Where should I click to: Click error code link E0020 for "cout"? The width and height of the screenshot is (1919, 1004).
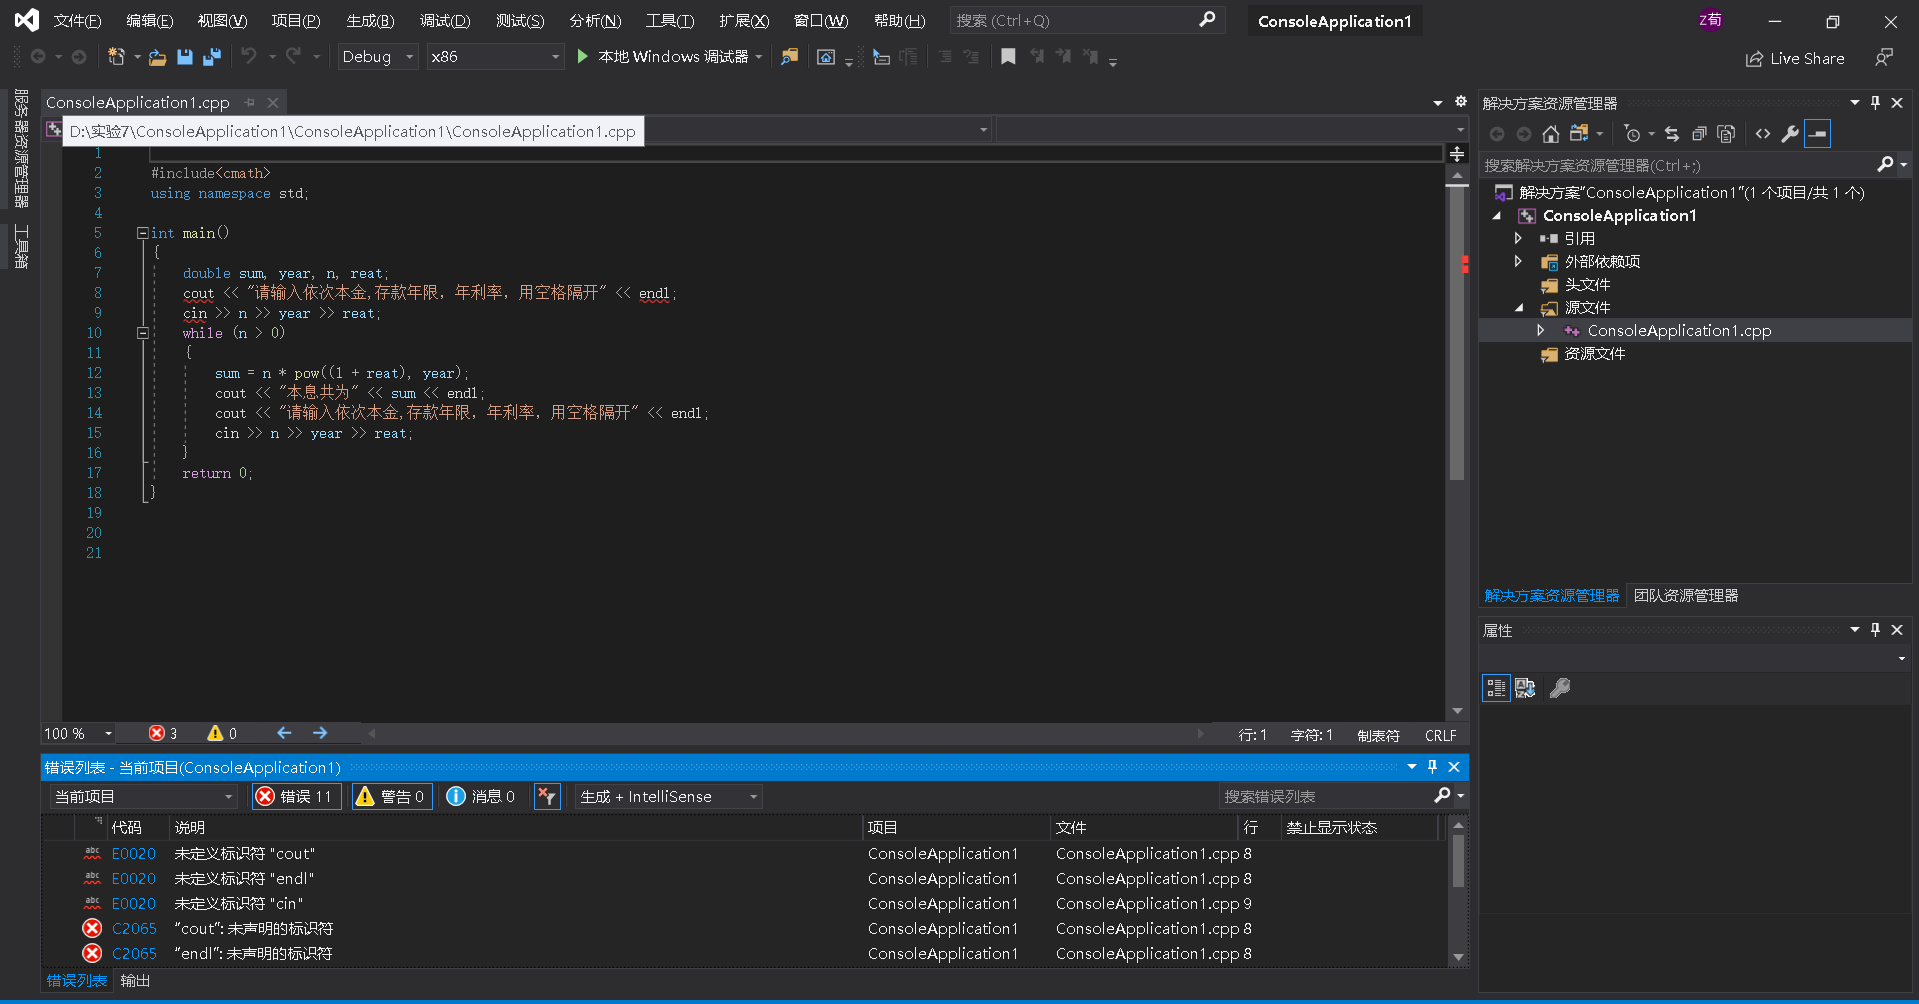tap(134, 854)
